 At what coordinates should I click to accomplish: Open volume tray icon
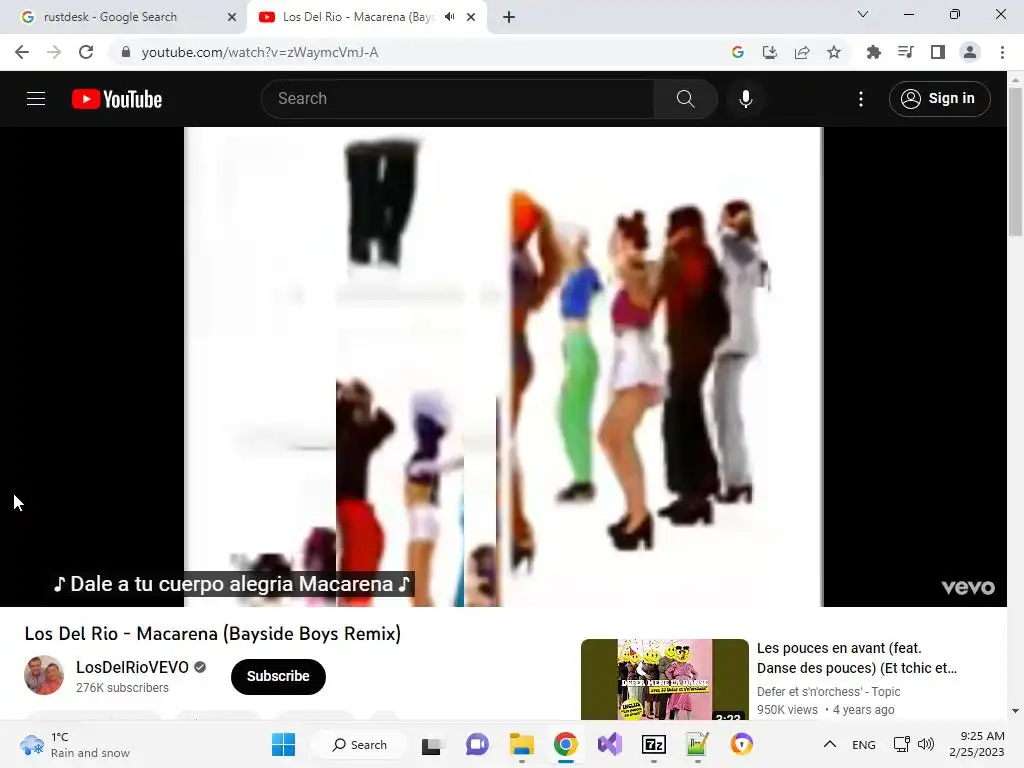926,744
